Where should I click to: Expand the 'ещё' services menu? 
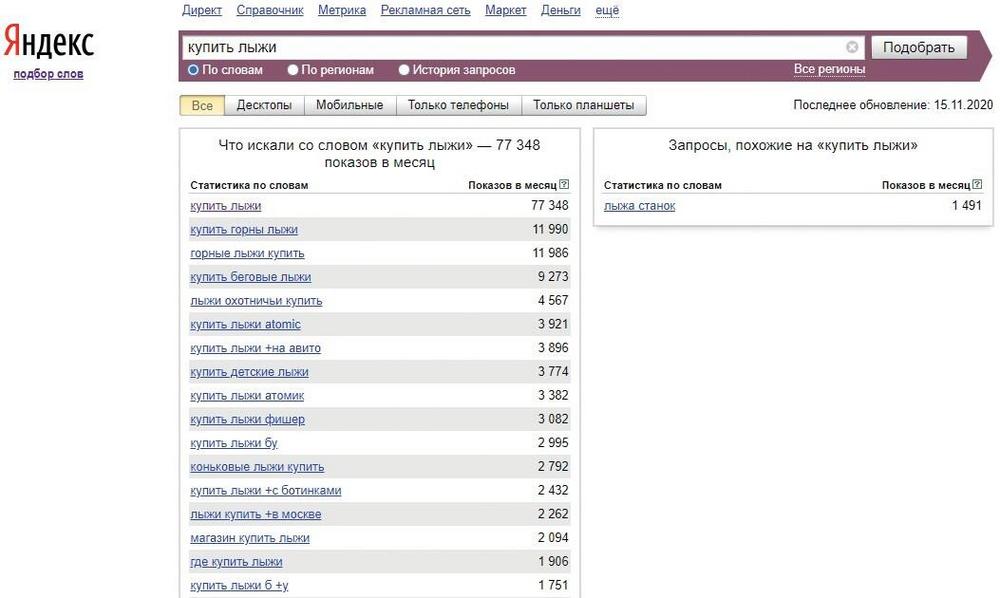[607, 10]
